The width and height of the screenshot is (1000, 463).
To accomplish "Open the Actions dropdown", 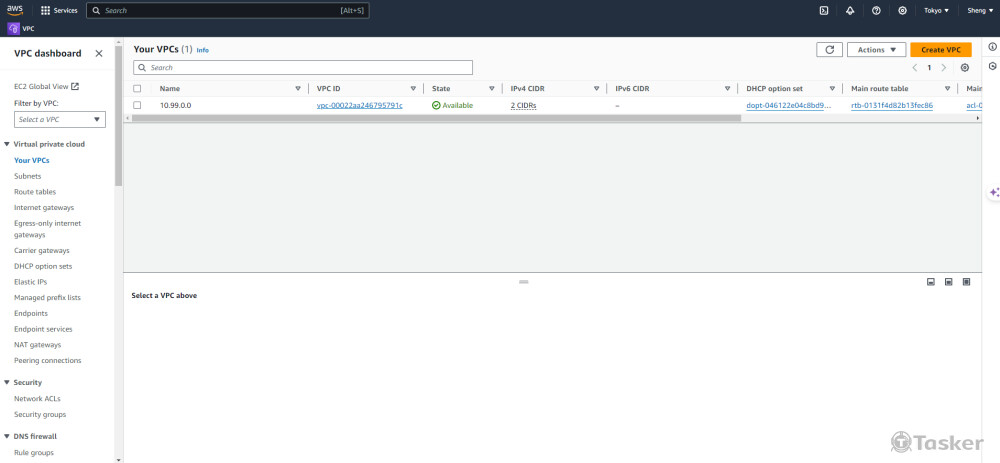I will click(x=876, y=49).
